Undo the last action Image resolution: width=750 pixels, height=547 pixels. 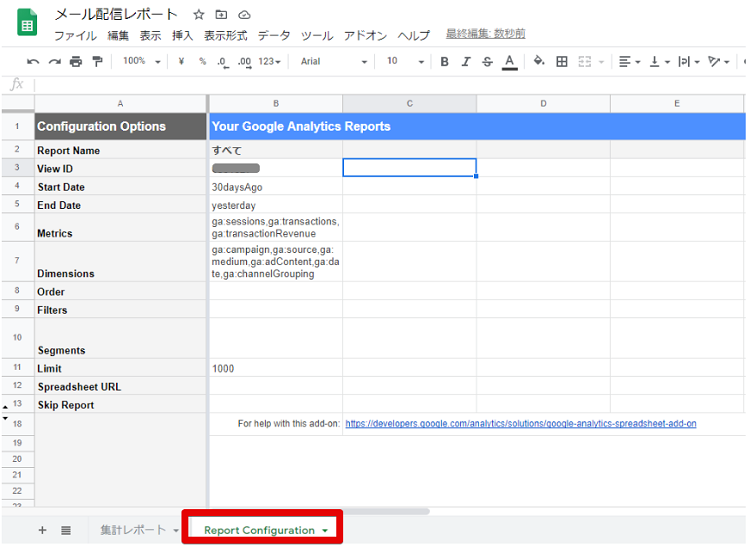tap(33, 62)
